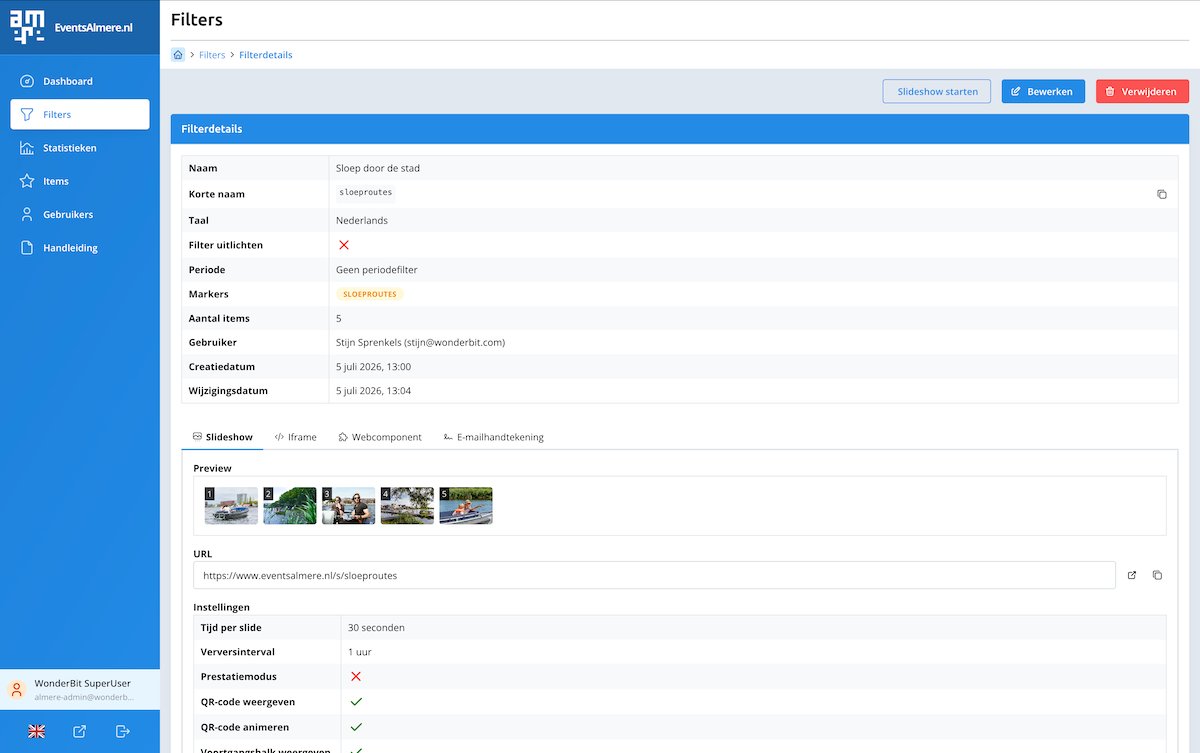Select preview thumbnail number 1
The image size is (1200, 753).
pyautogui.click(x=231, y=506)
